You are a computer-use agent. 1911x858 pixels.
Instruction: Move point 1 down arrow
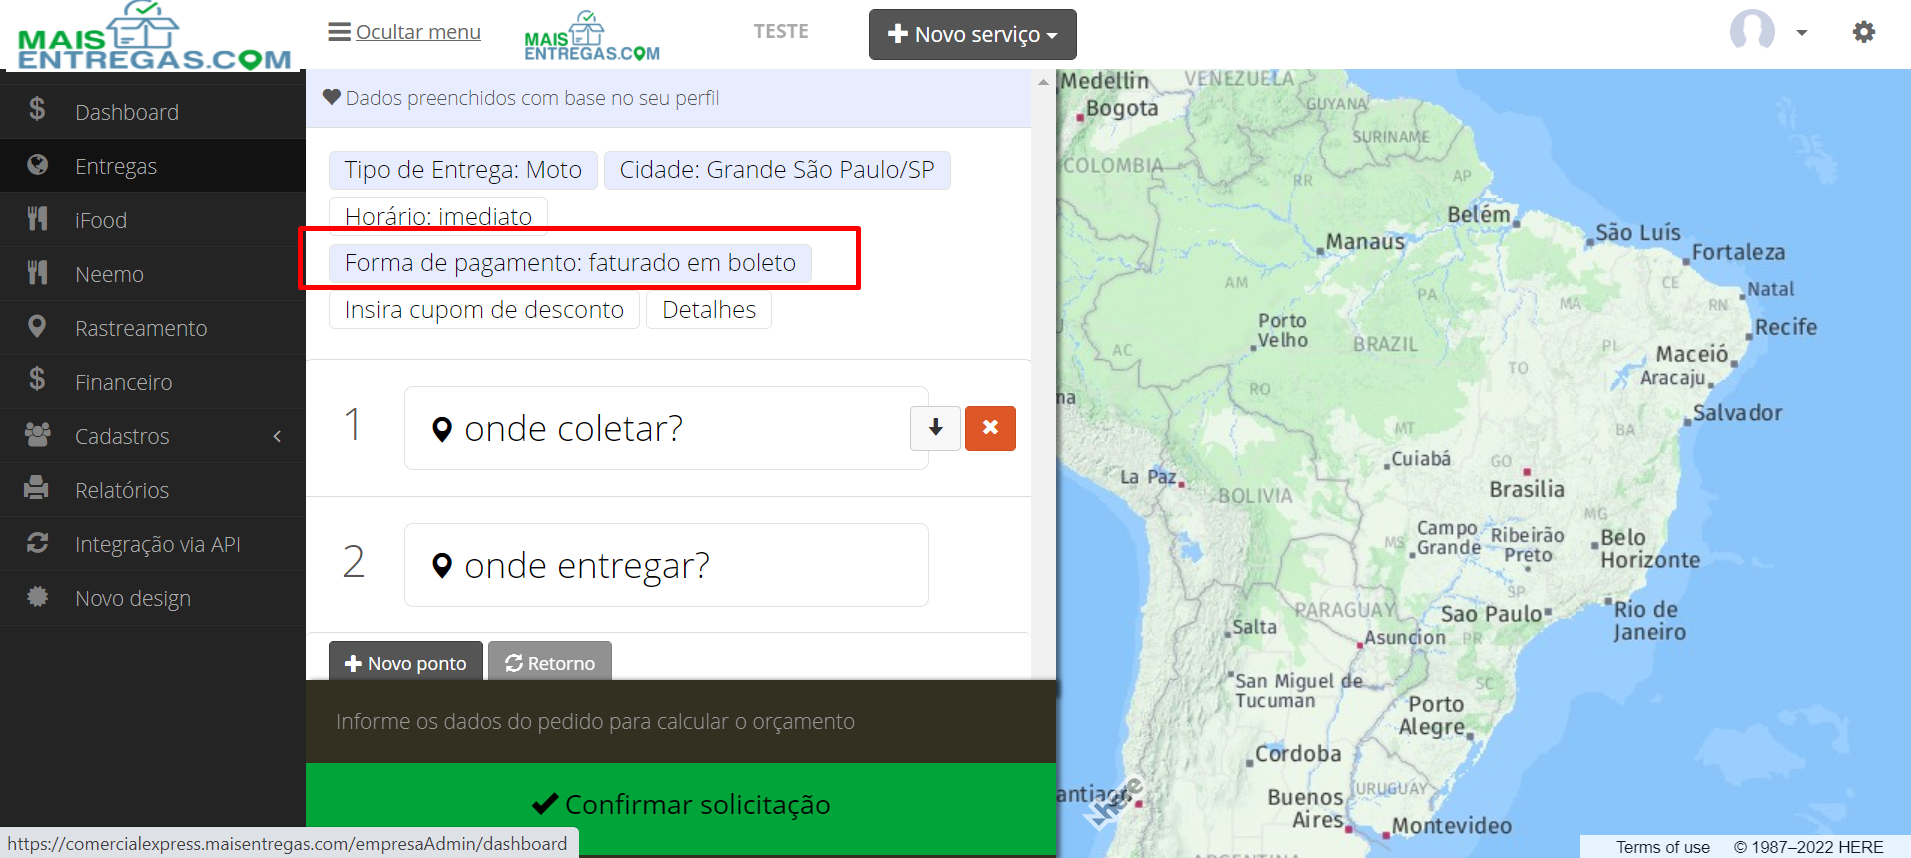click(x=935, y=428)
